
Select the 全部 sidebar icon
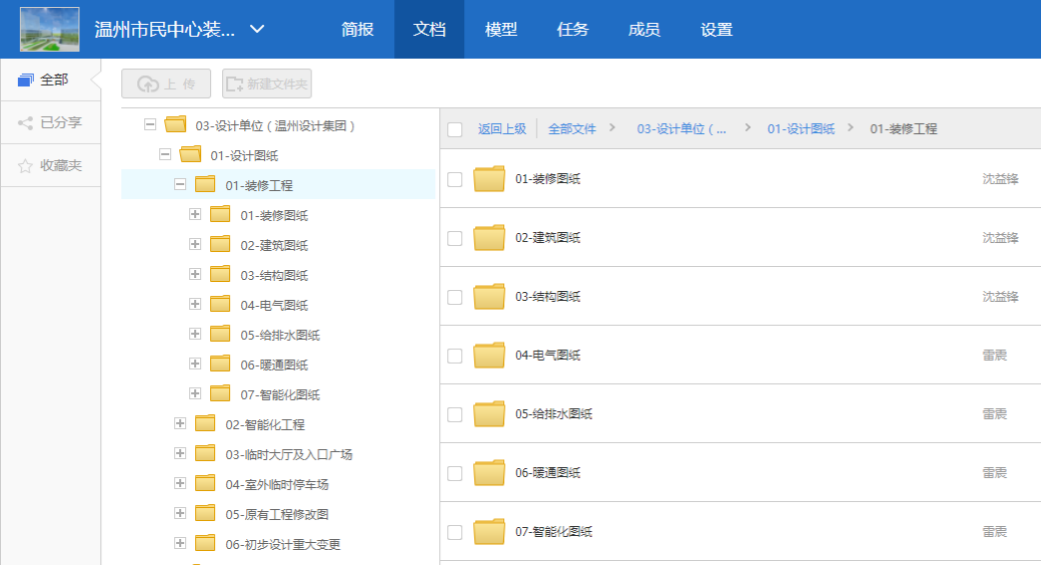(26, 80)
